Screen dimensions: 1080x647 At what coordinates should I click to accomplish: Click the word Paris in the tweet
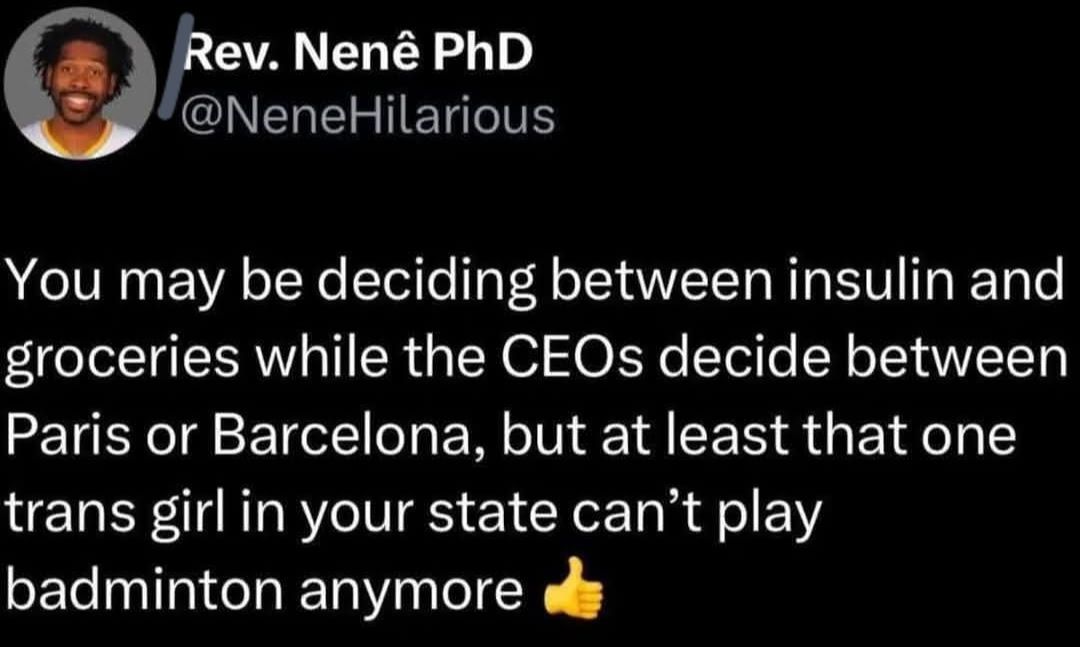pyautogui.click(x=68, y=435)
